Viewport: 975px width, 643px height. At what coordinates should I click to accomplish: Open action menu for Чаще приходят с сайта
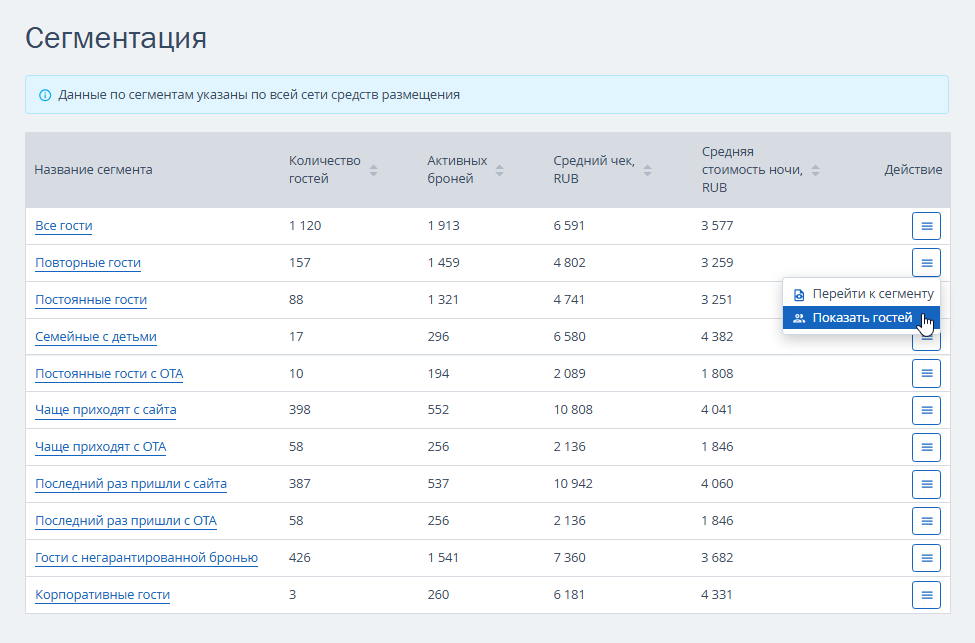[x=926, y=410]
